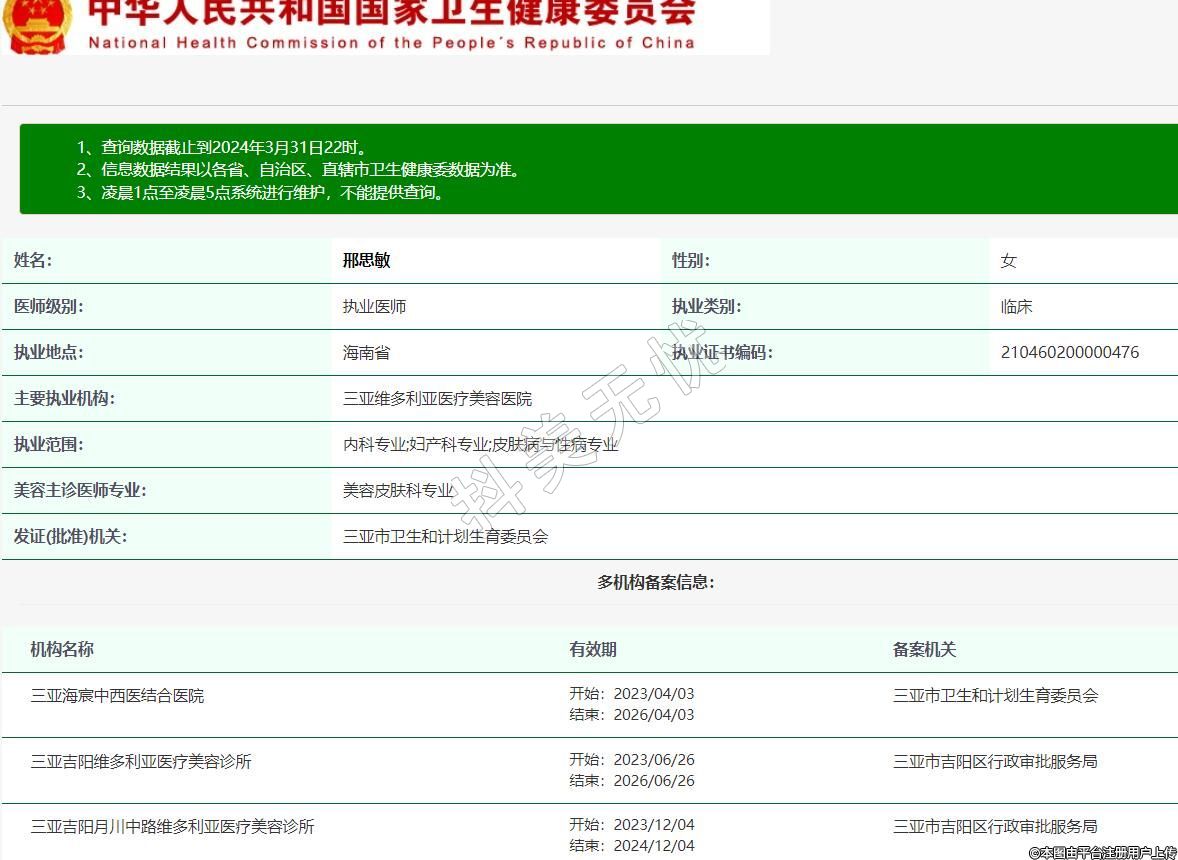Click the national emblem logo
The image size is (1178, 860).
click(x=37, y=24)
